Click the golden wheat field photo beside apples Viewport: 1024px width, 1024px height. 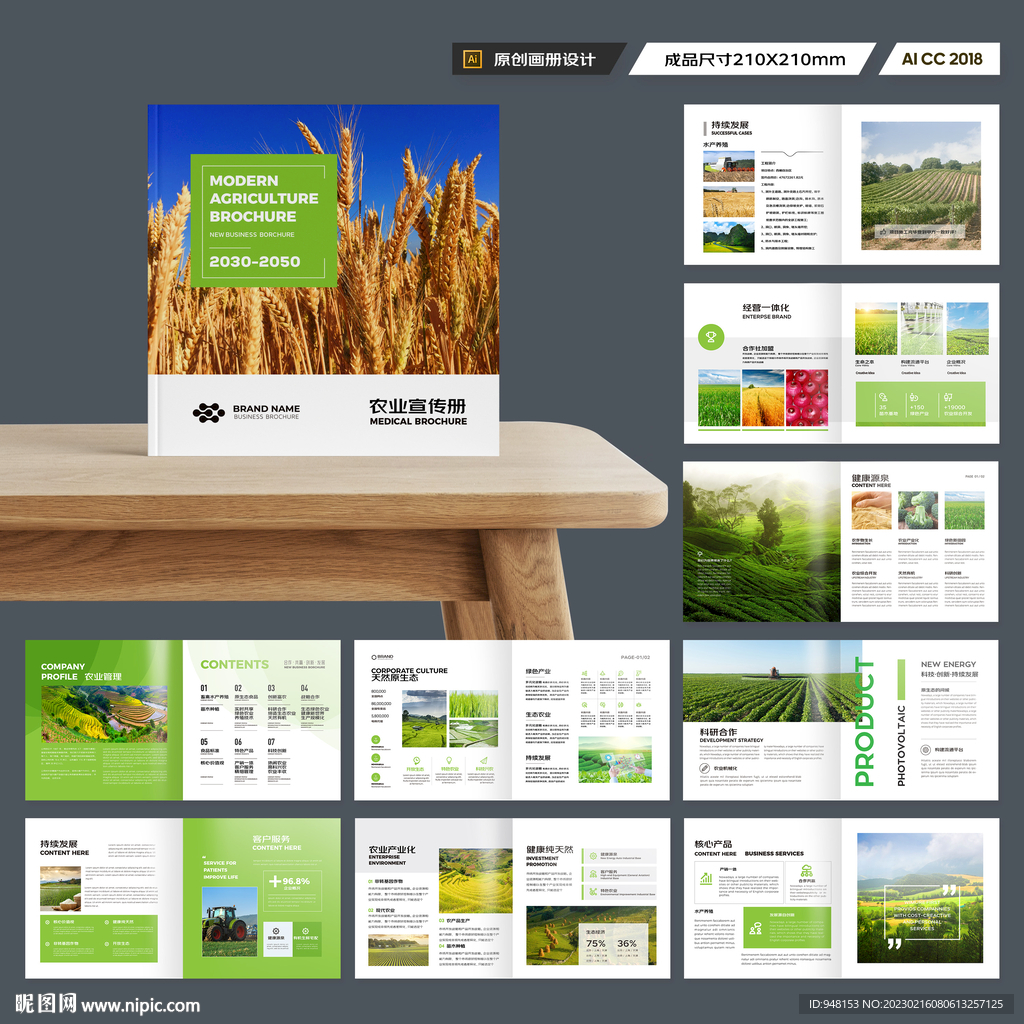point(763,398)
